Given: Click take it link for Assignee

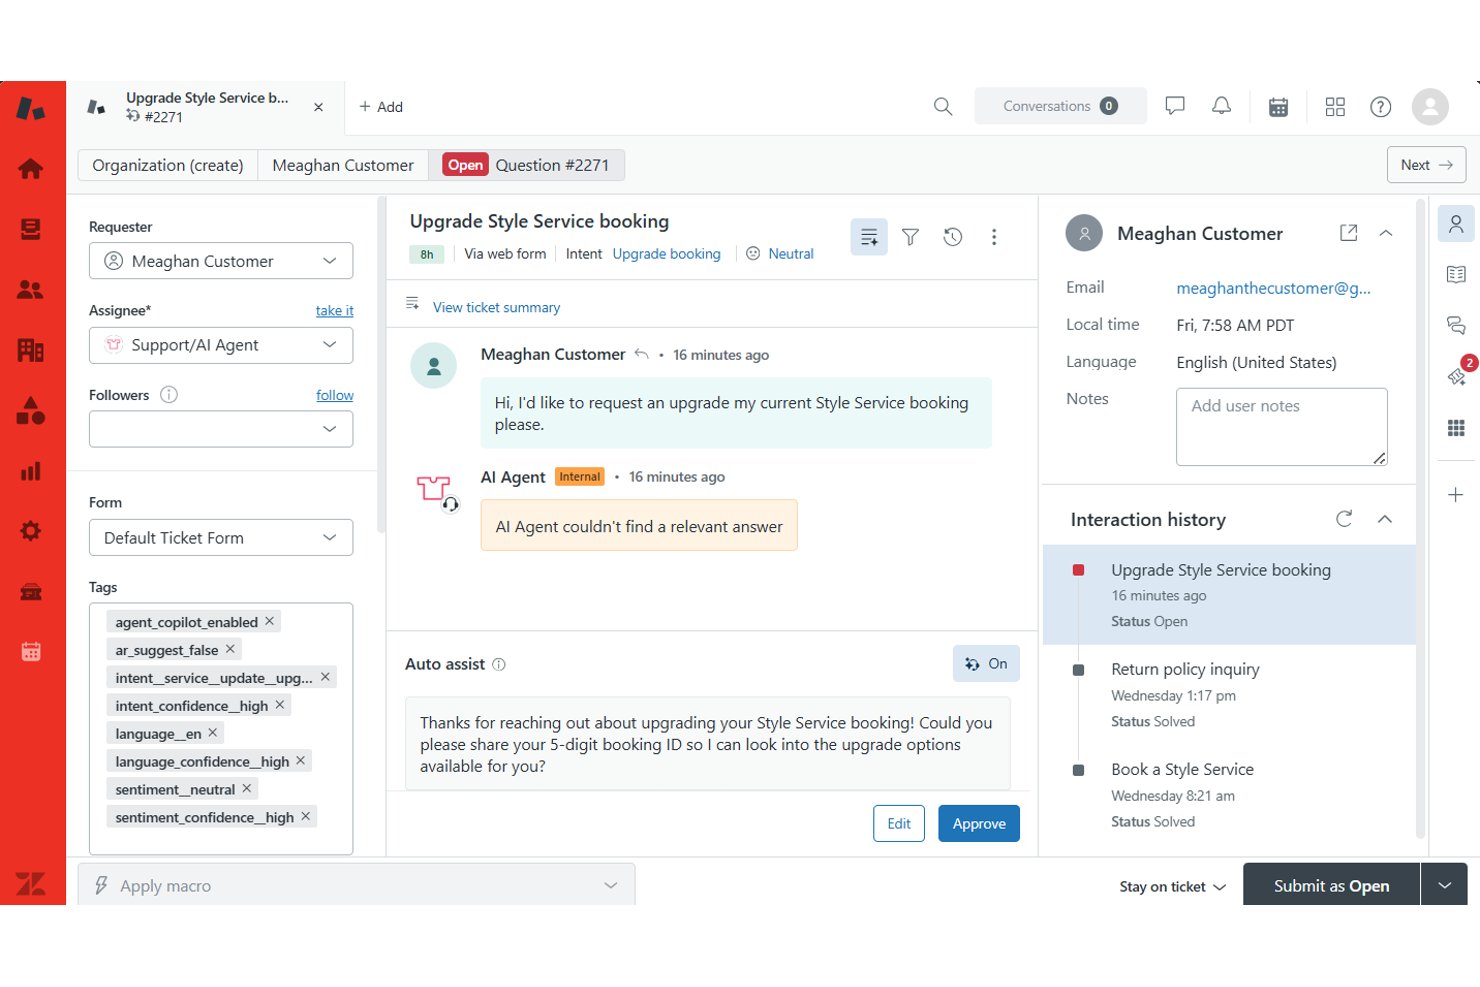Looking at the screenshot, I should [x=334, y=311].
